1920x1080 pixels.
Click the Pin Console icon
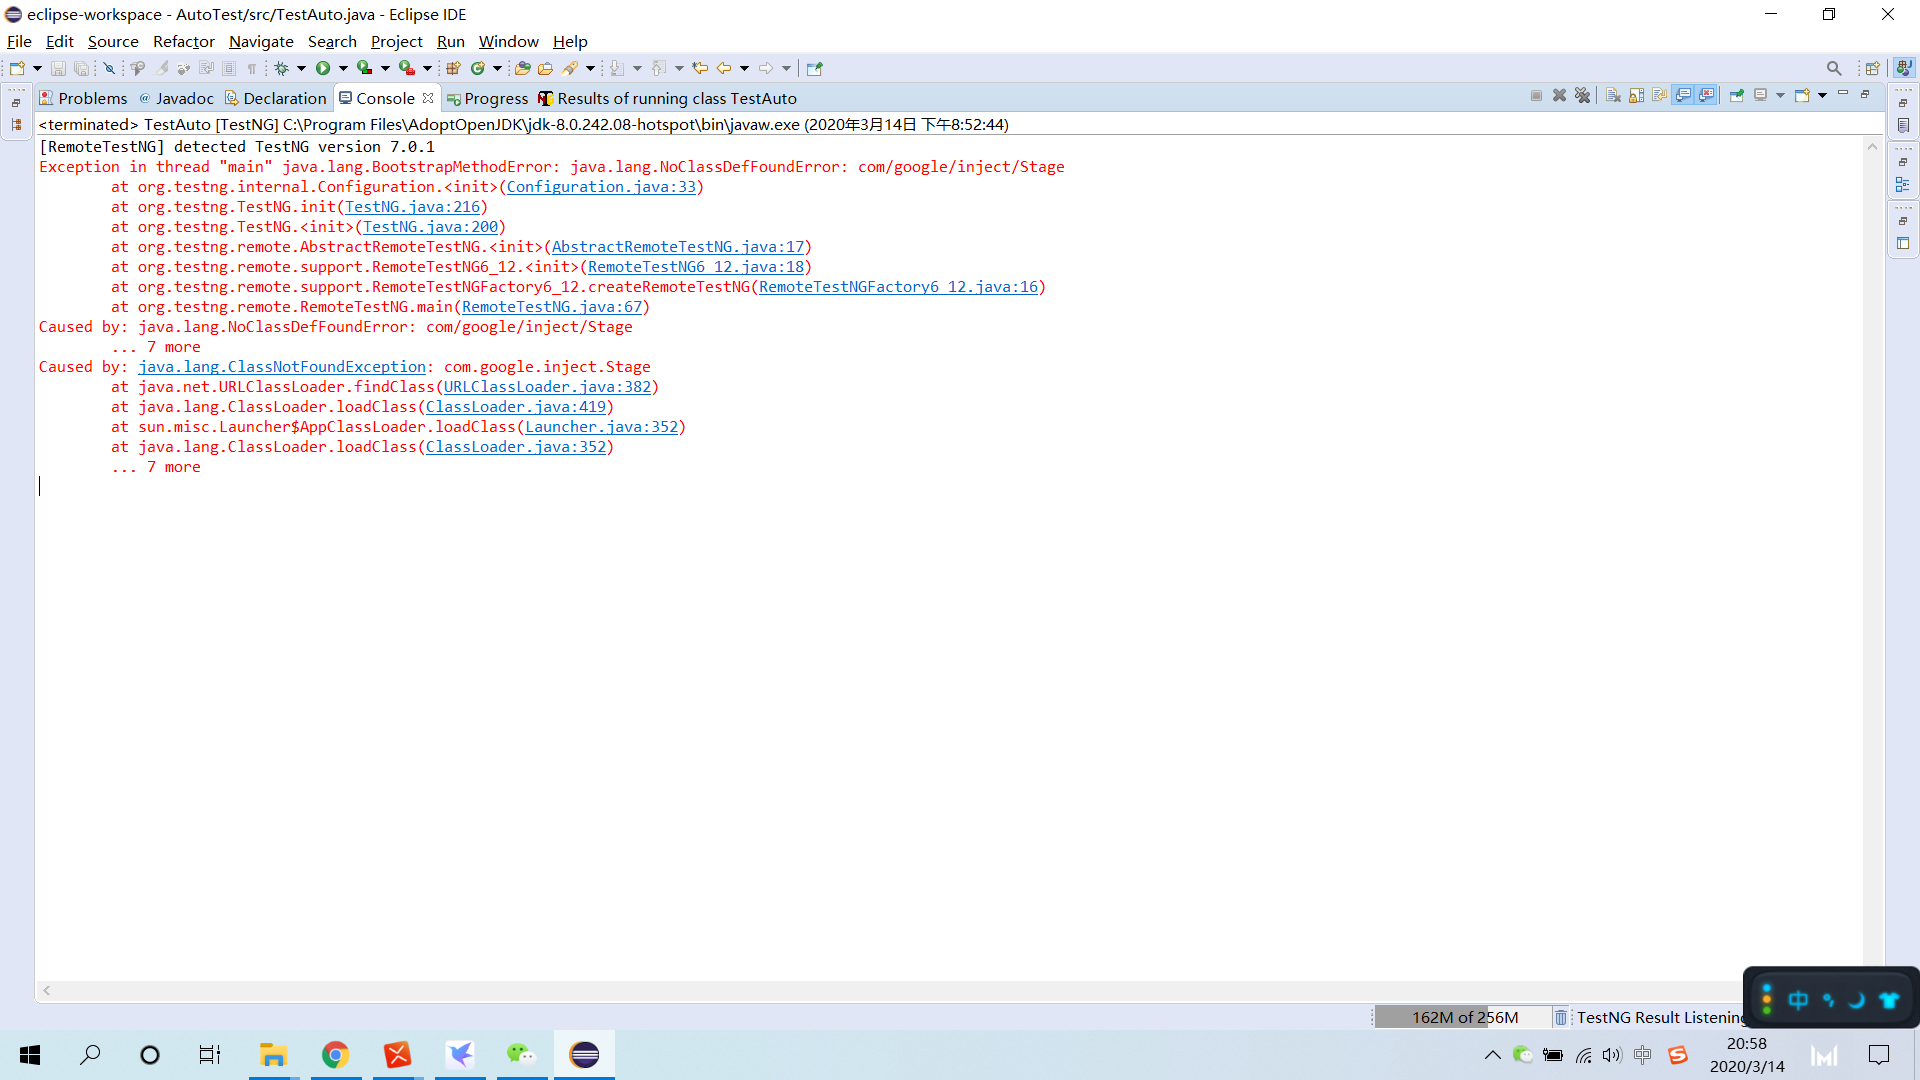(x=1736, y=95)
